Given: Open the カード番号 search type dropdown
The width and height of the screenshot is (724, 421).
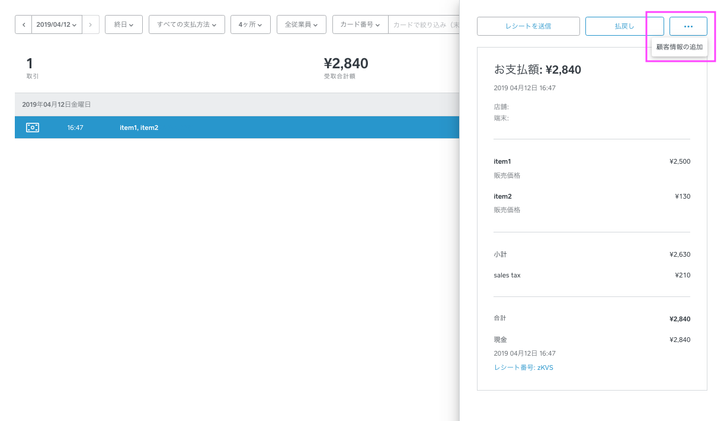Looking at the screenshot, I should pos(360,24).
